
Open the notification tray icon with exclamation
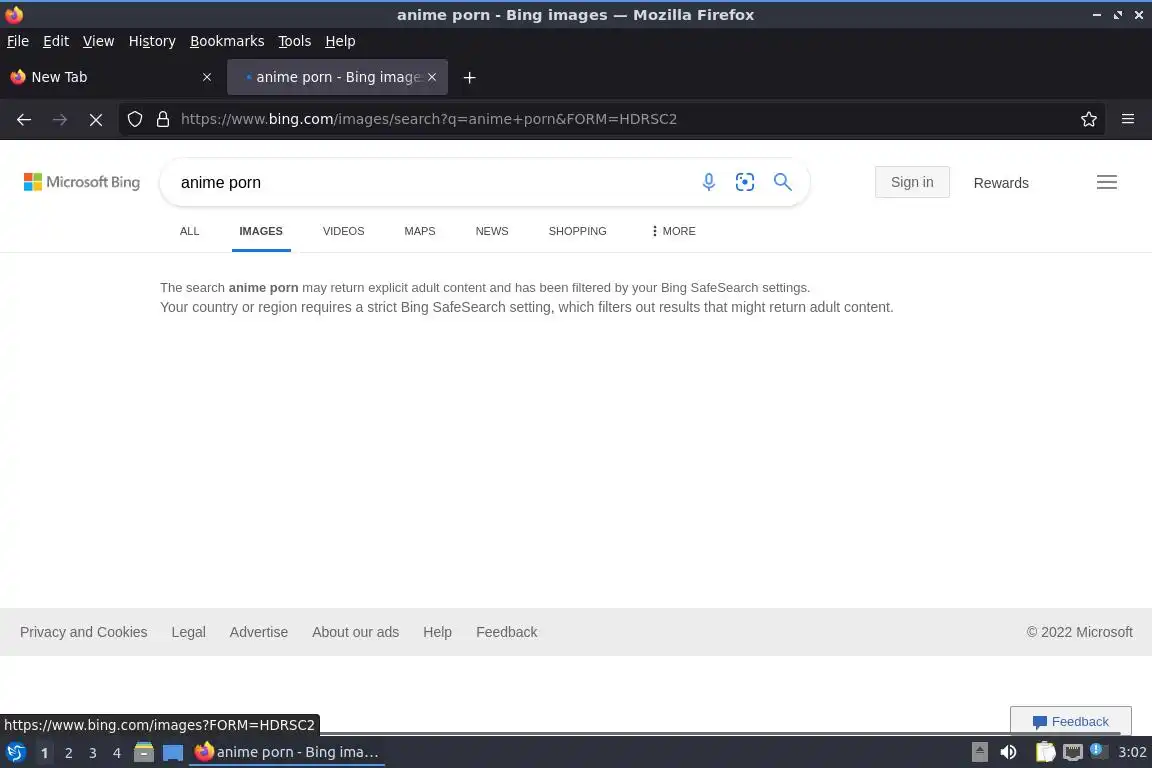tap(1098, 751)
